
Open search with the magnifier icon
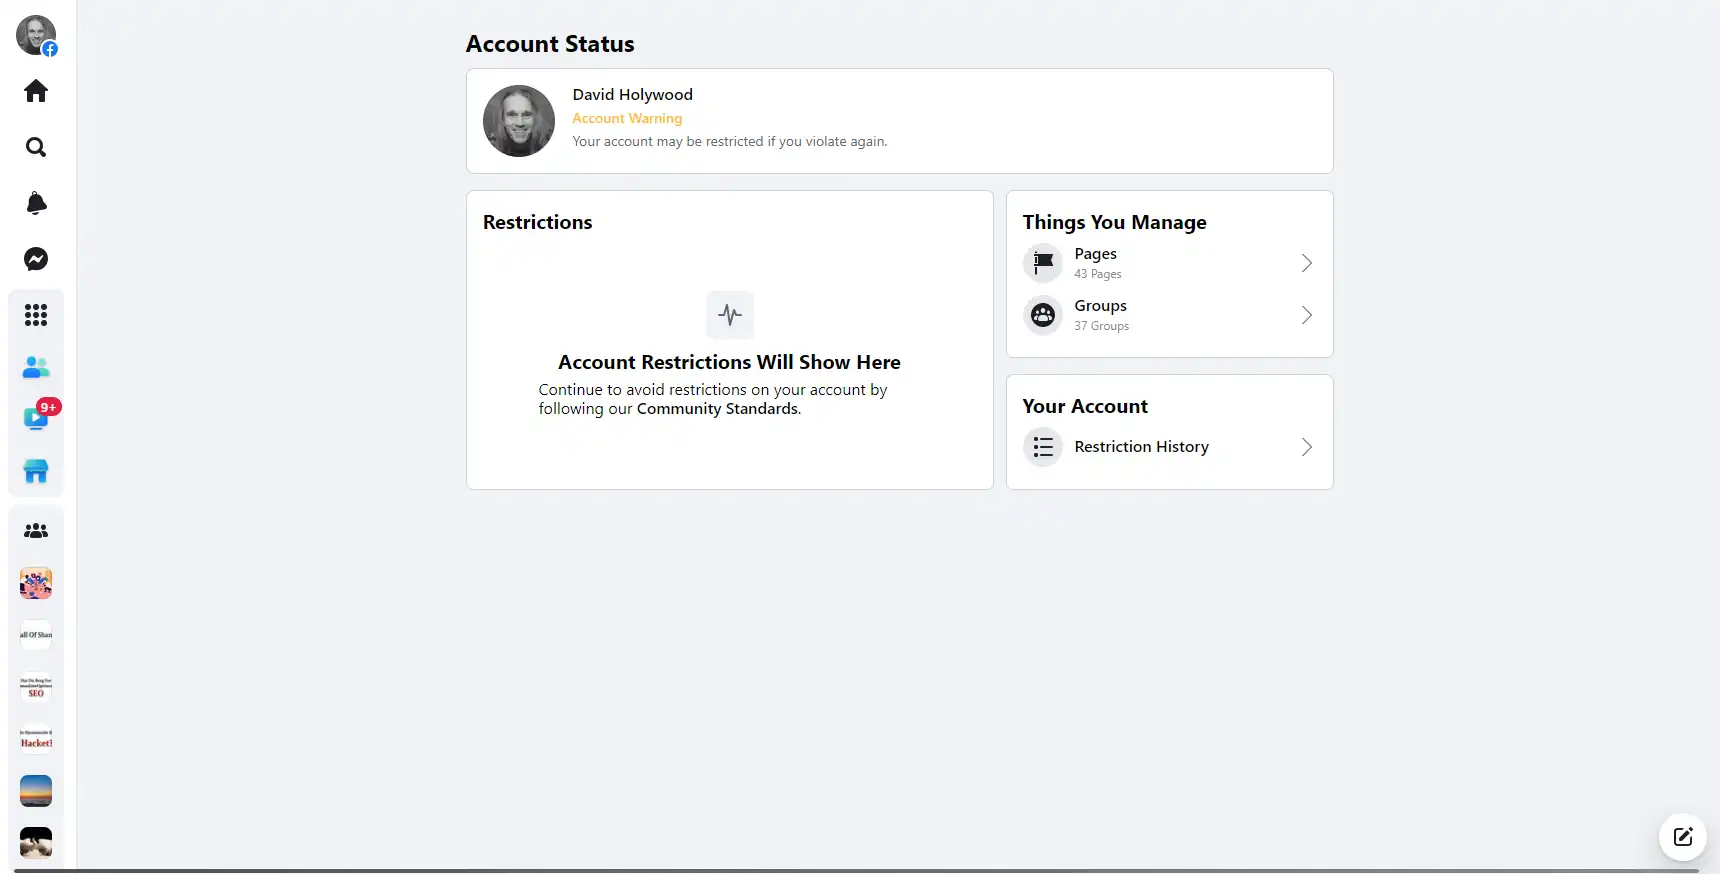(x=36, y=147)
